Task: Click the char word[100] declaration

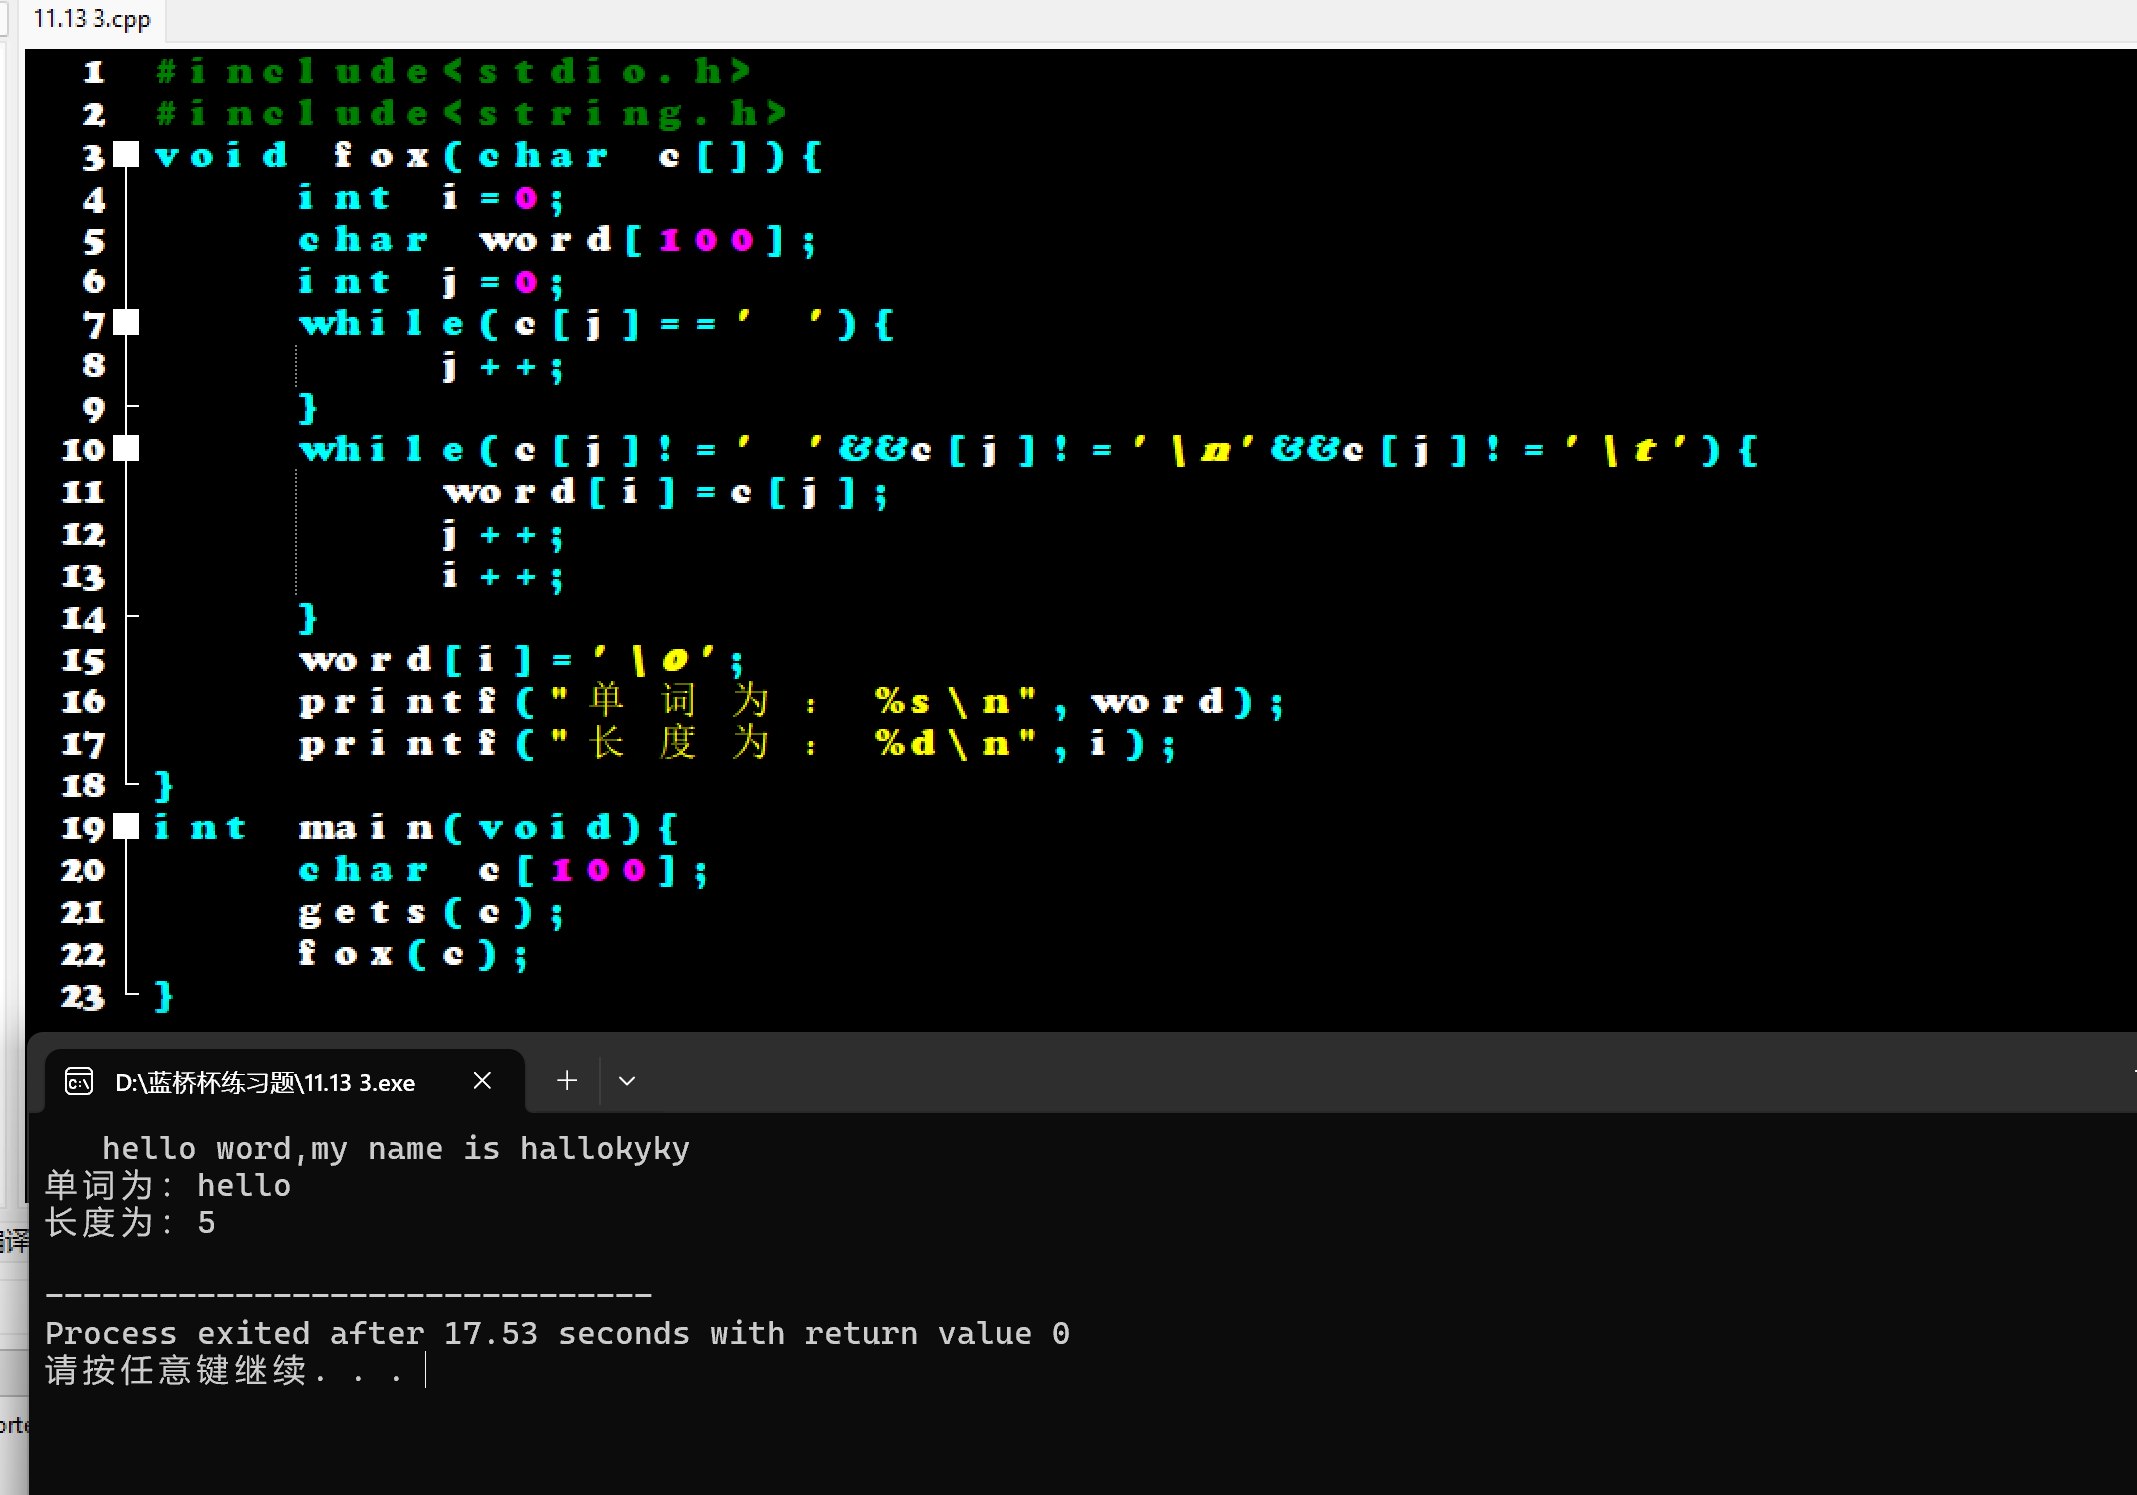Action: [556, 240]
